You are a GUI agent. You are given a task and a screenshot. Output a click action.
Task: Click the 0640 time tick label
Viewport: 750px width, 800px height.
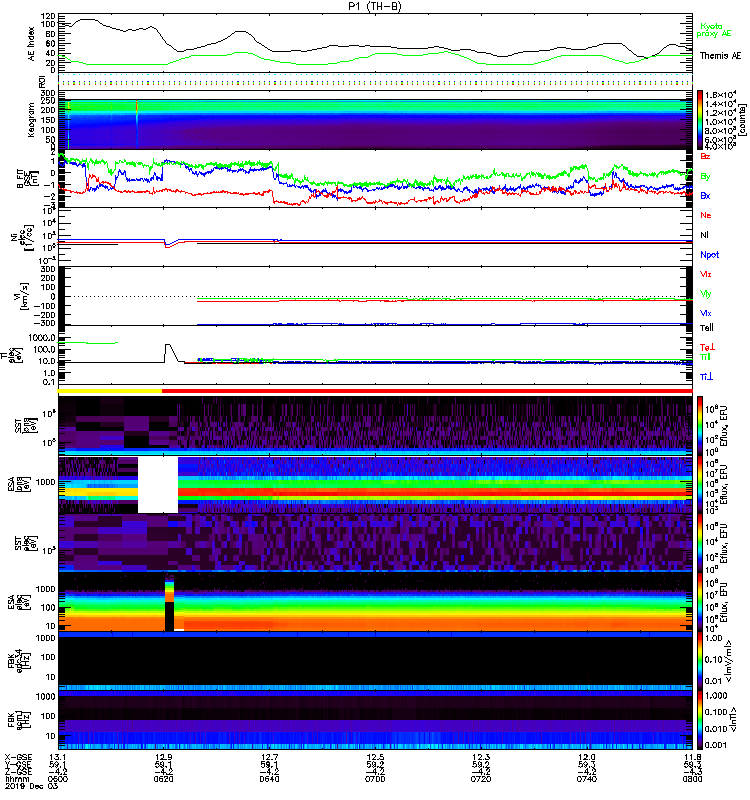point(269,779)
